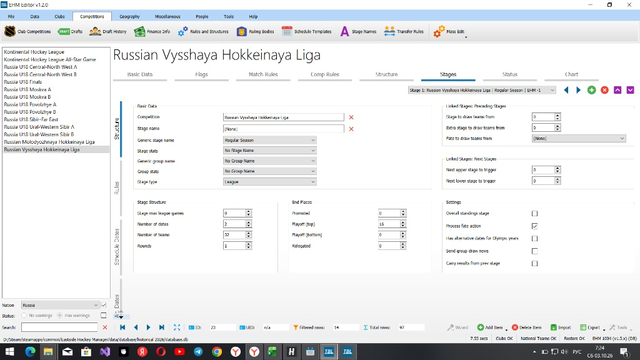Open Rules and Structures toolbar icon
Screen dimensions: 640x360
pos(182,31)
